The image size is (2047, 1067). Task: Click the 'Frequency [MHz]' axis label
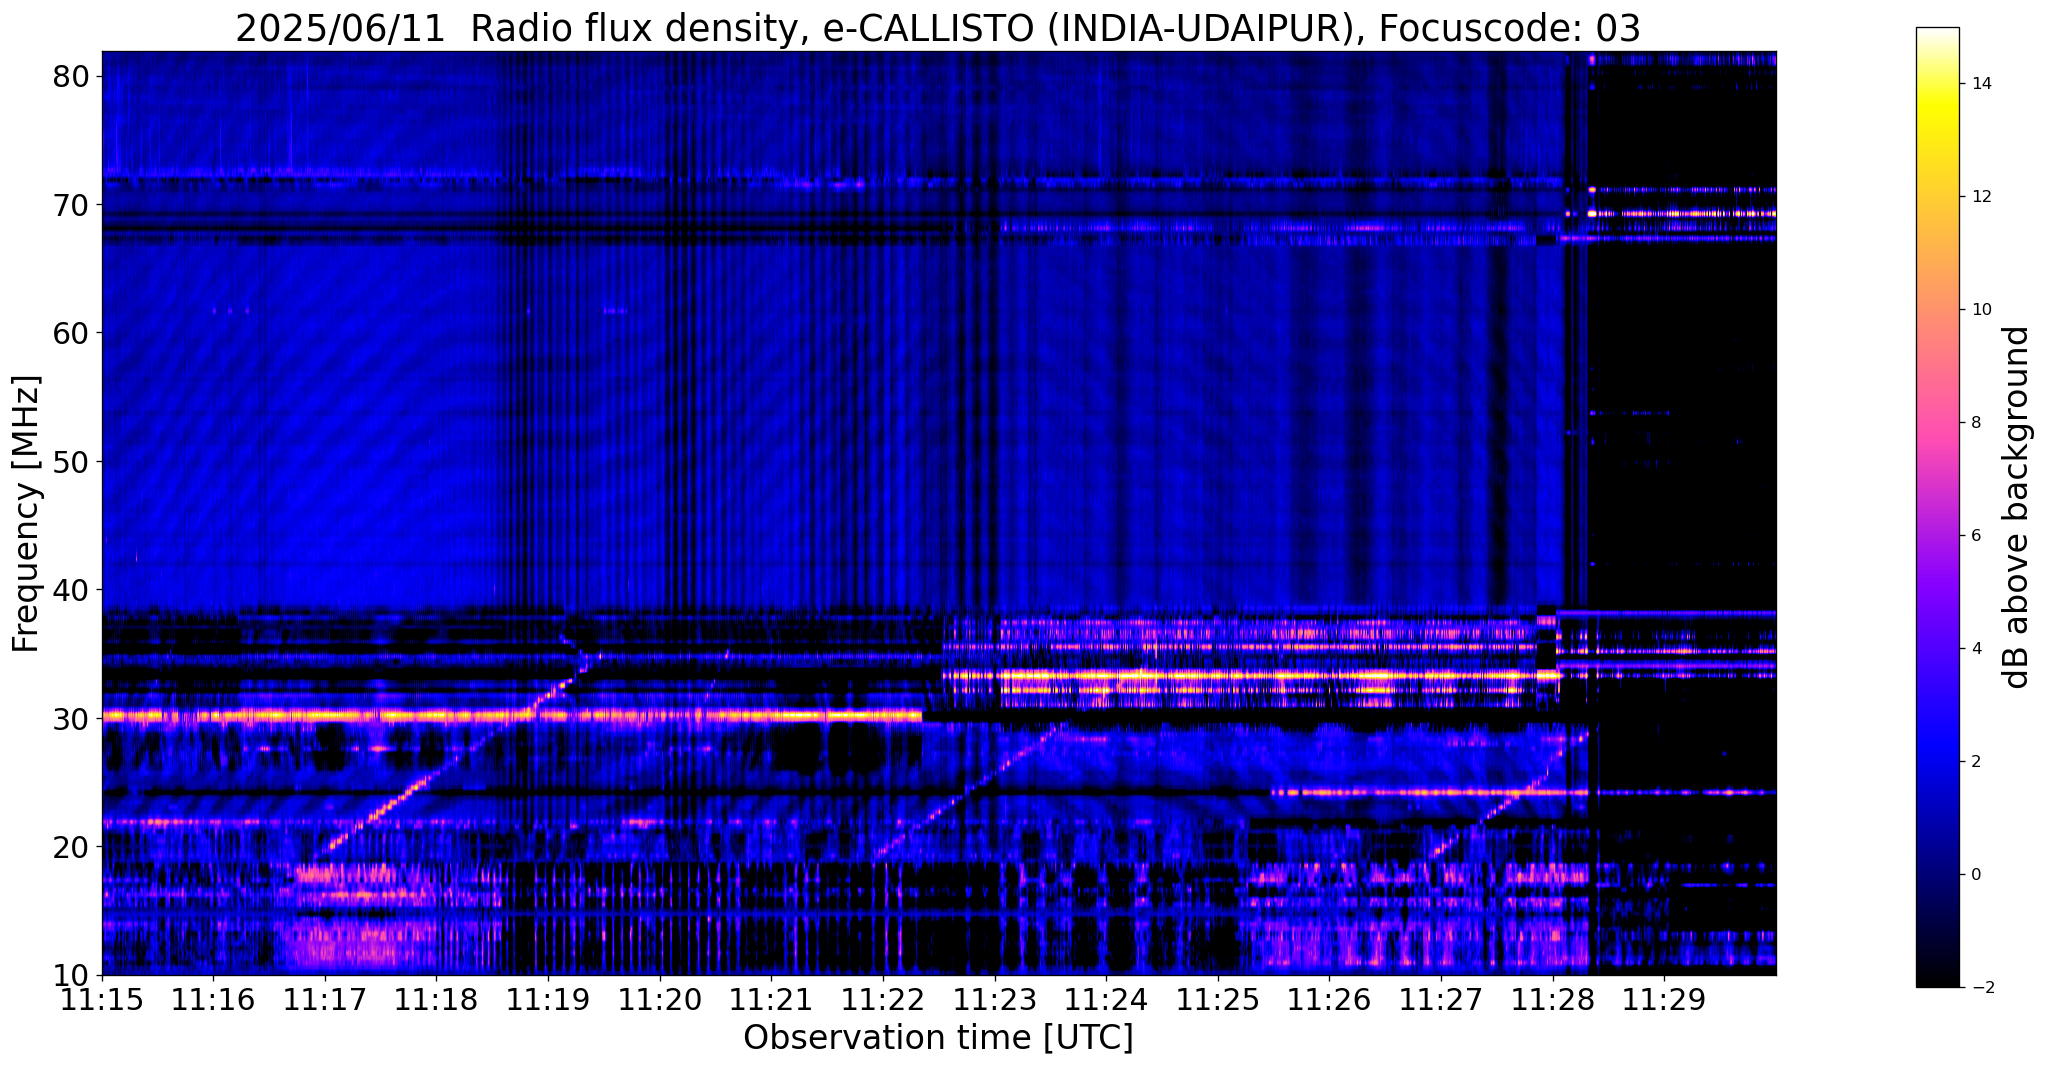click(26, 514)
